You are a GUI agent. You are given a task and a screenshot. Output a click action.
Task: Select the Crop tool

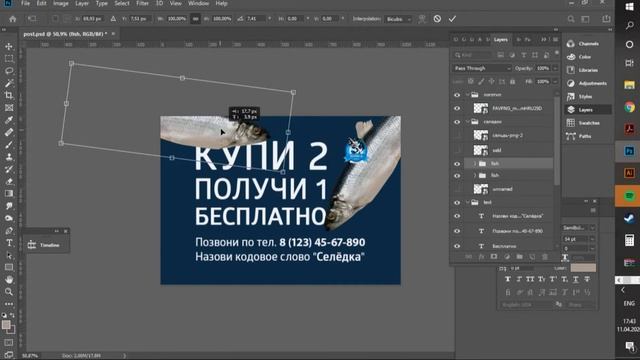point(9,96)
